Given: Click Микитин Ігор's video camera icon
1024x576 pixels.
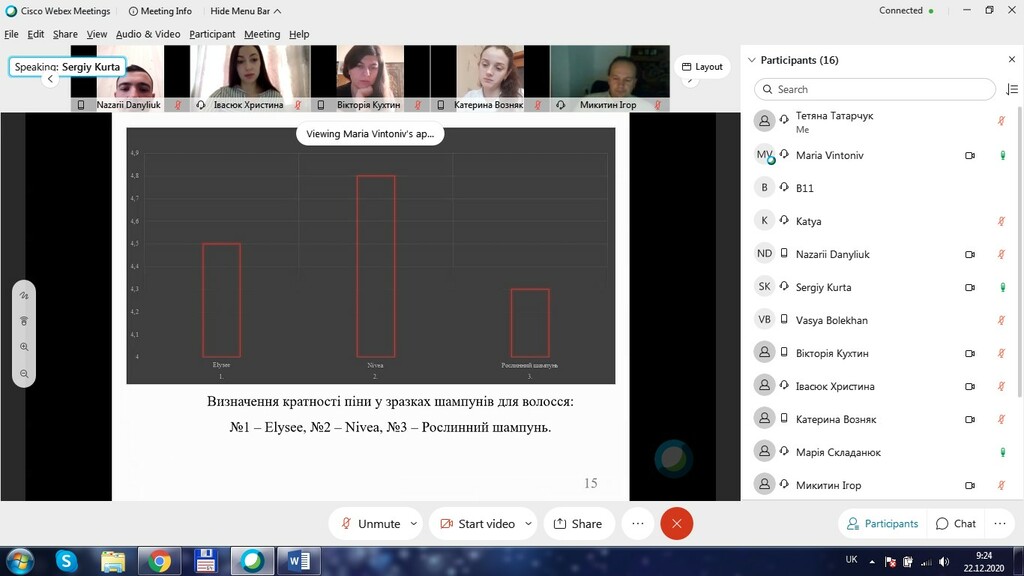Looking at the screenshot, I should coord(970,485).
